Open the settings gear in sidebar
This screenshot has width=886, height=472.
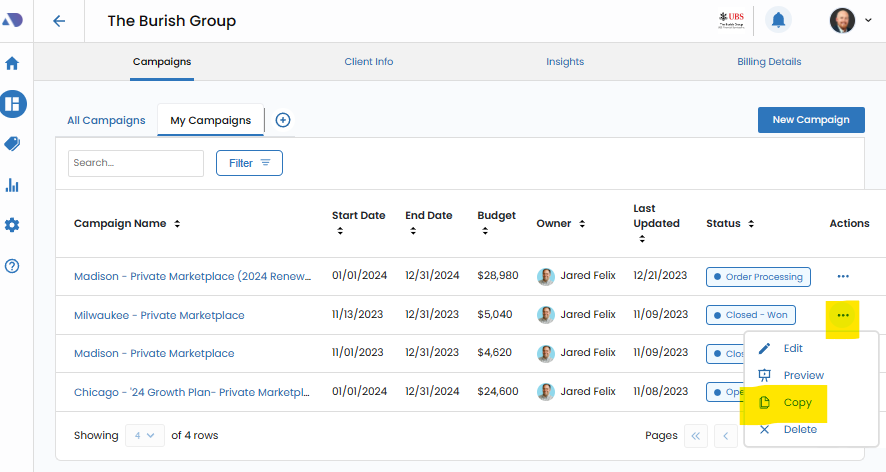click(13, 225)
